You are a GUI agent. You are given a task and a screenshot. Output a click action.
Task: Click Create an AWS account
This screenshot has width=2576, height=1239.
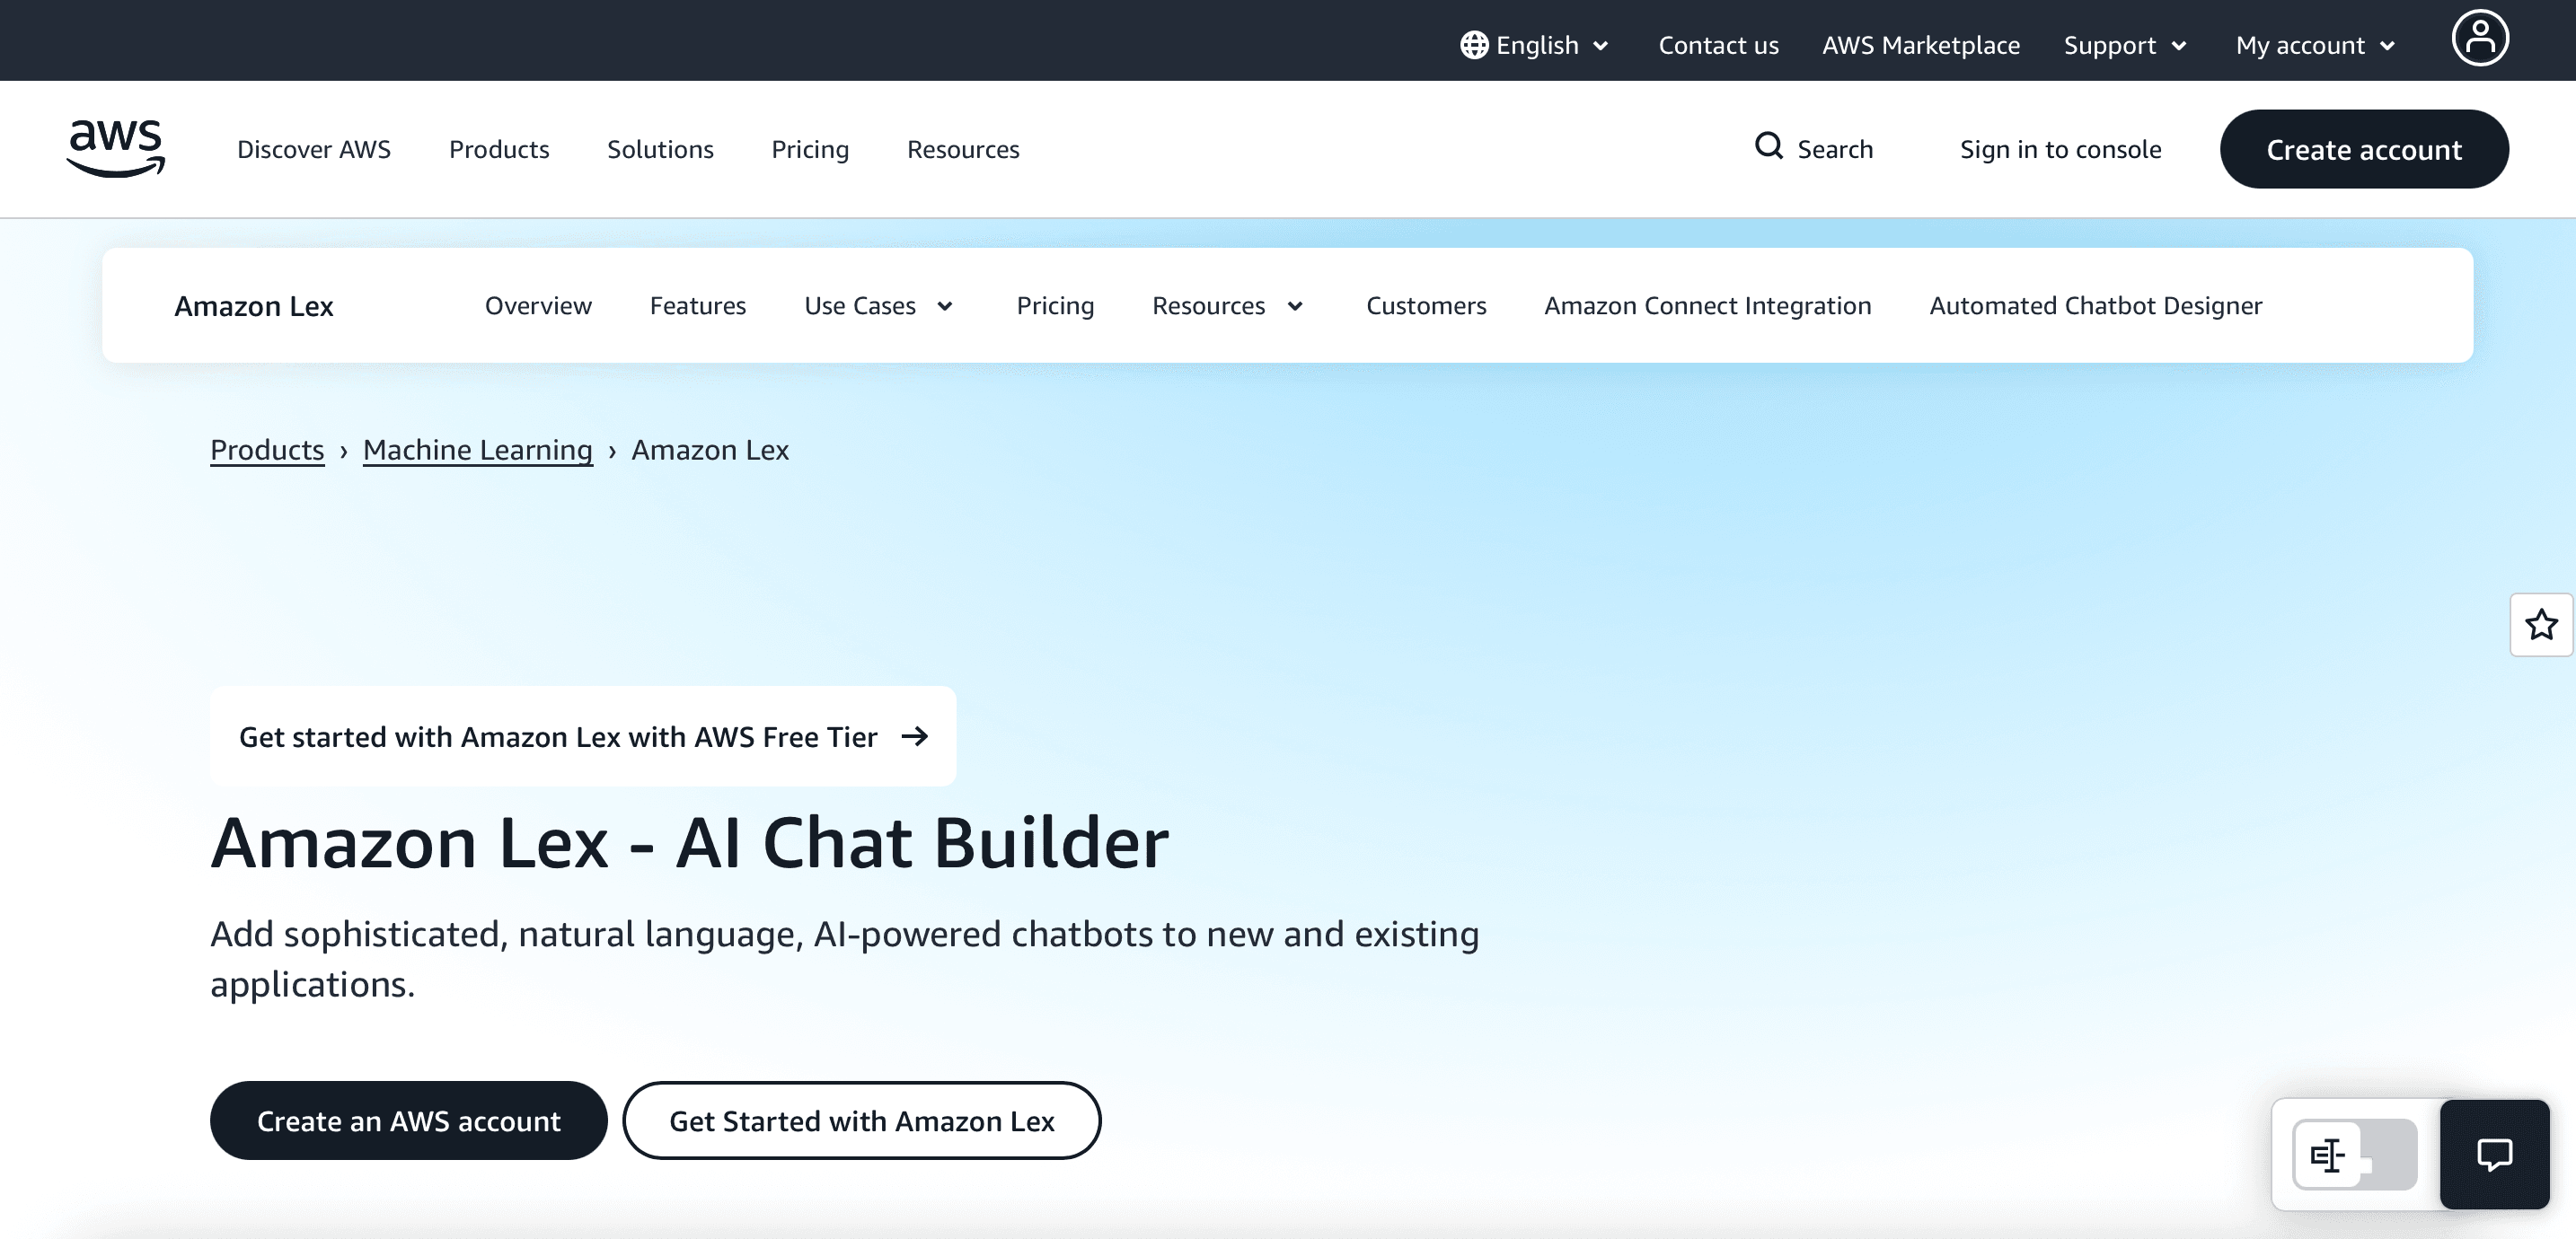pos(408,1120)
